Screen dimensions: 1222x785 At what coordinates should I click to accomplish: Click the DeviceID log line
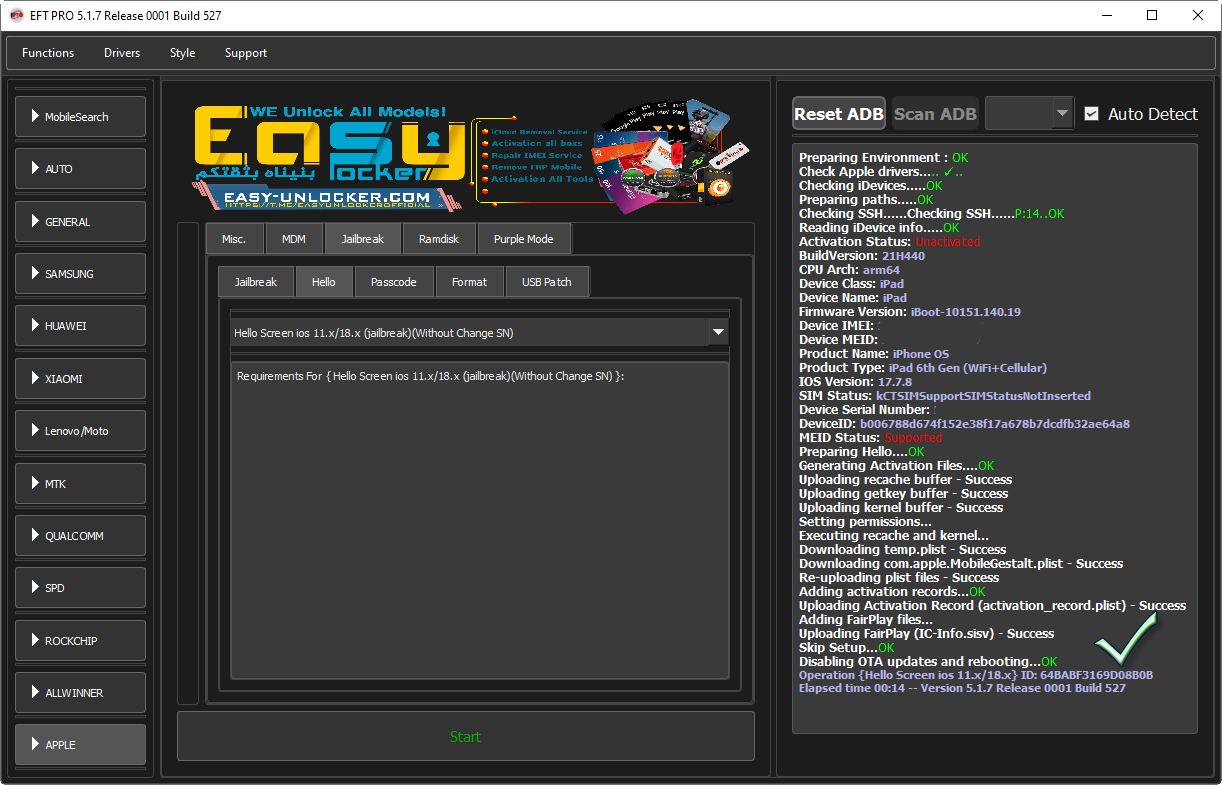pyautogui.click(x=964, y=424)
